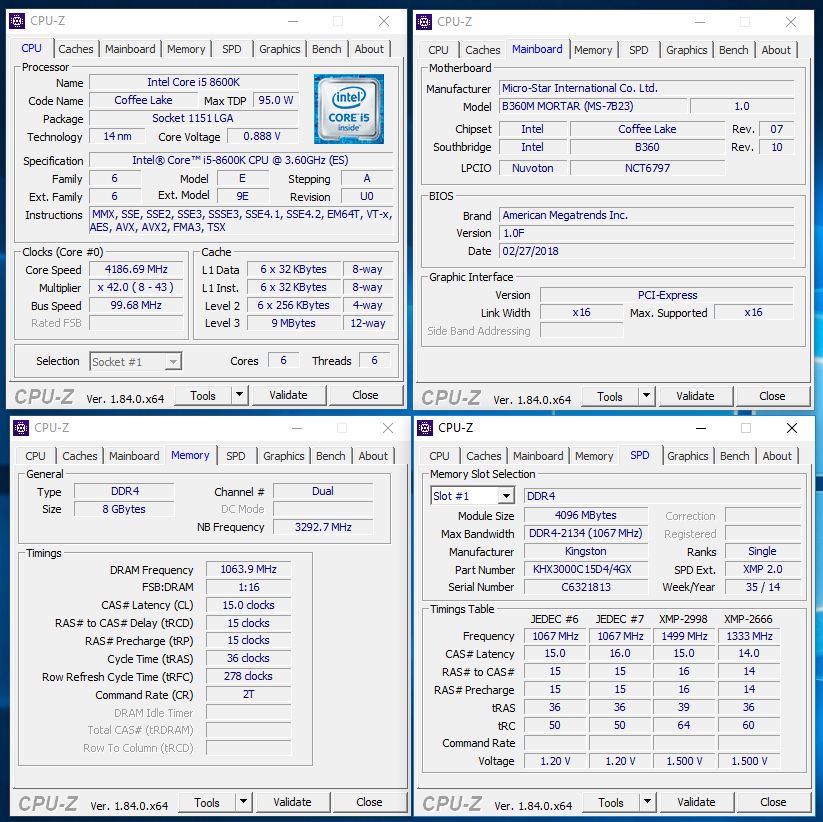Click the BIOS date 02/27/2018 field
823x822 pixels.
646,251
